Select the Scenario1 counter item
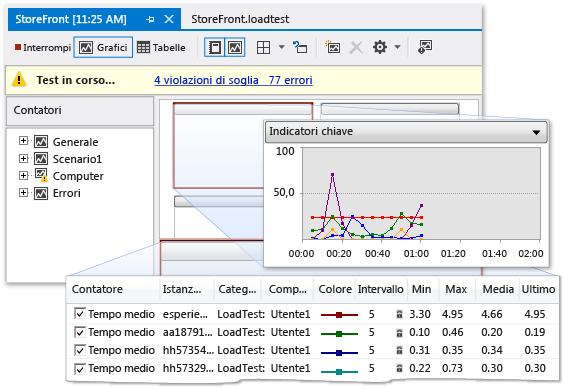 [77, 159]
